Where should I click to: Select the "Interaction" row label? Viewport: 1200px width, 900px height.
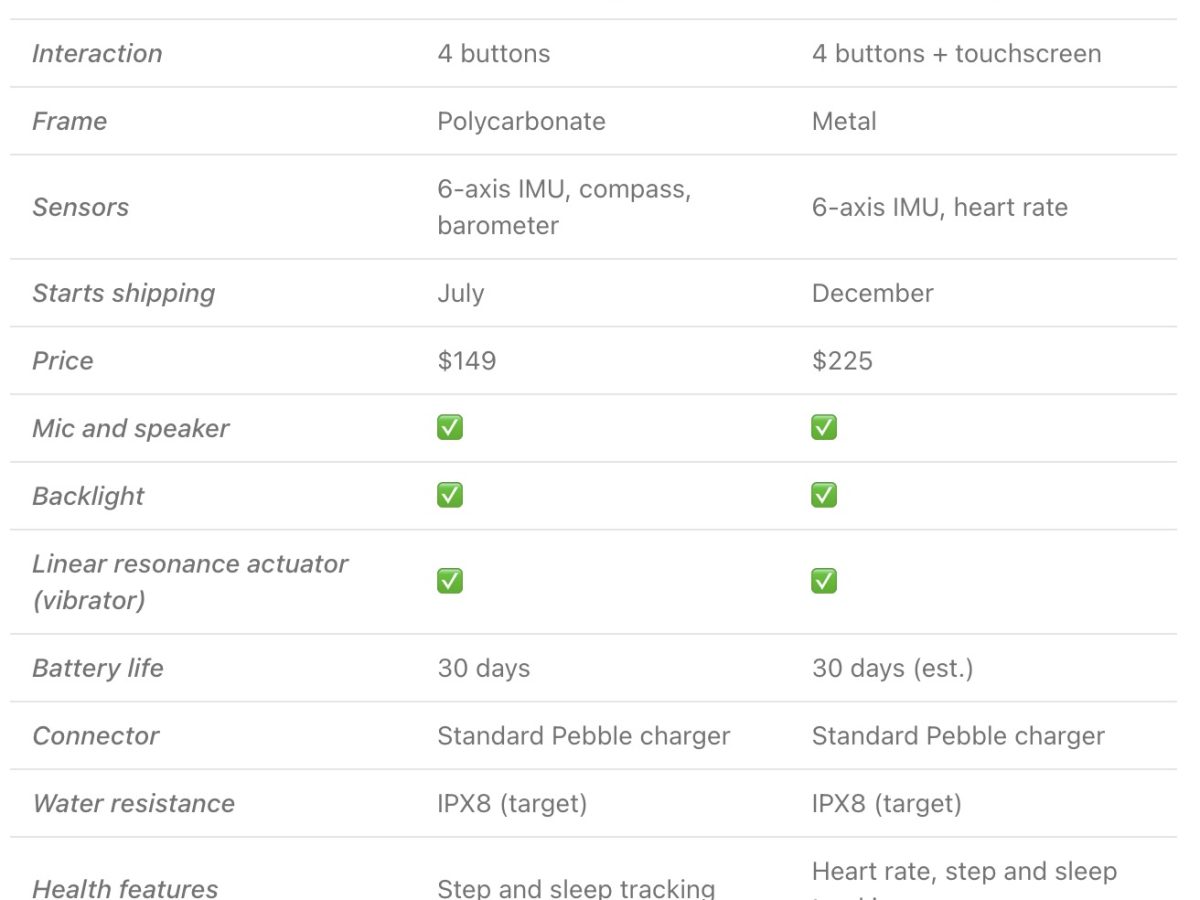point(97,54)
